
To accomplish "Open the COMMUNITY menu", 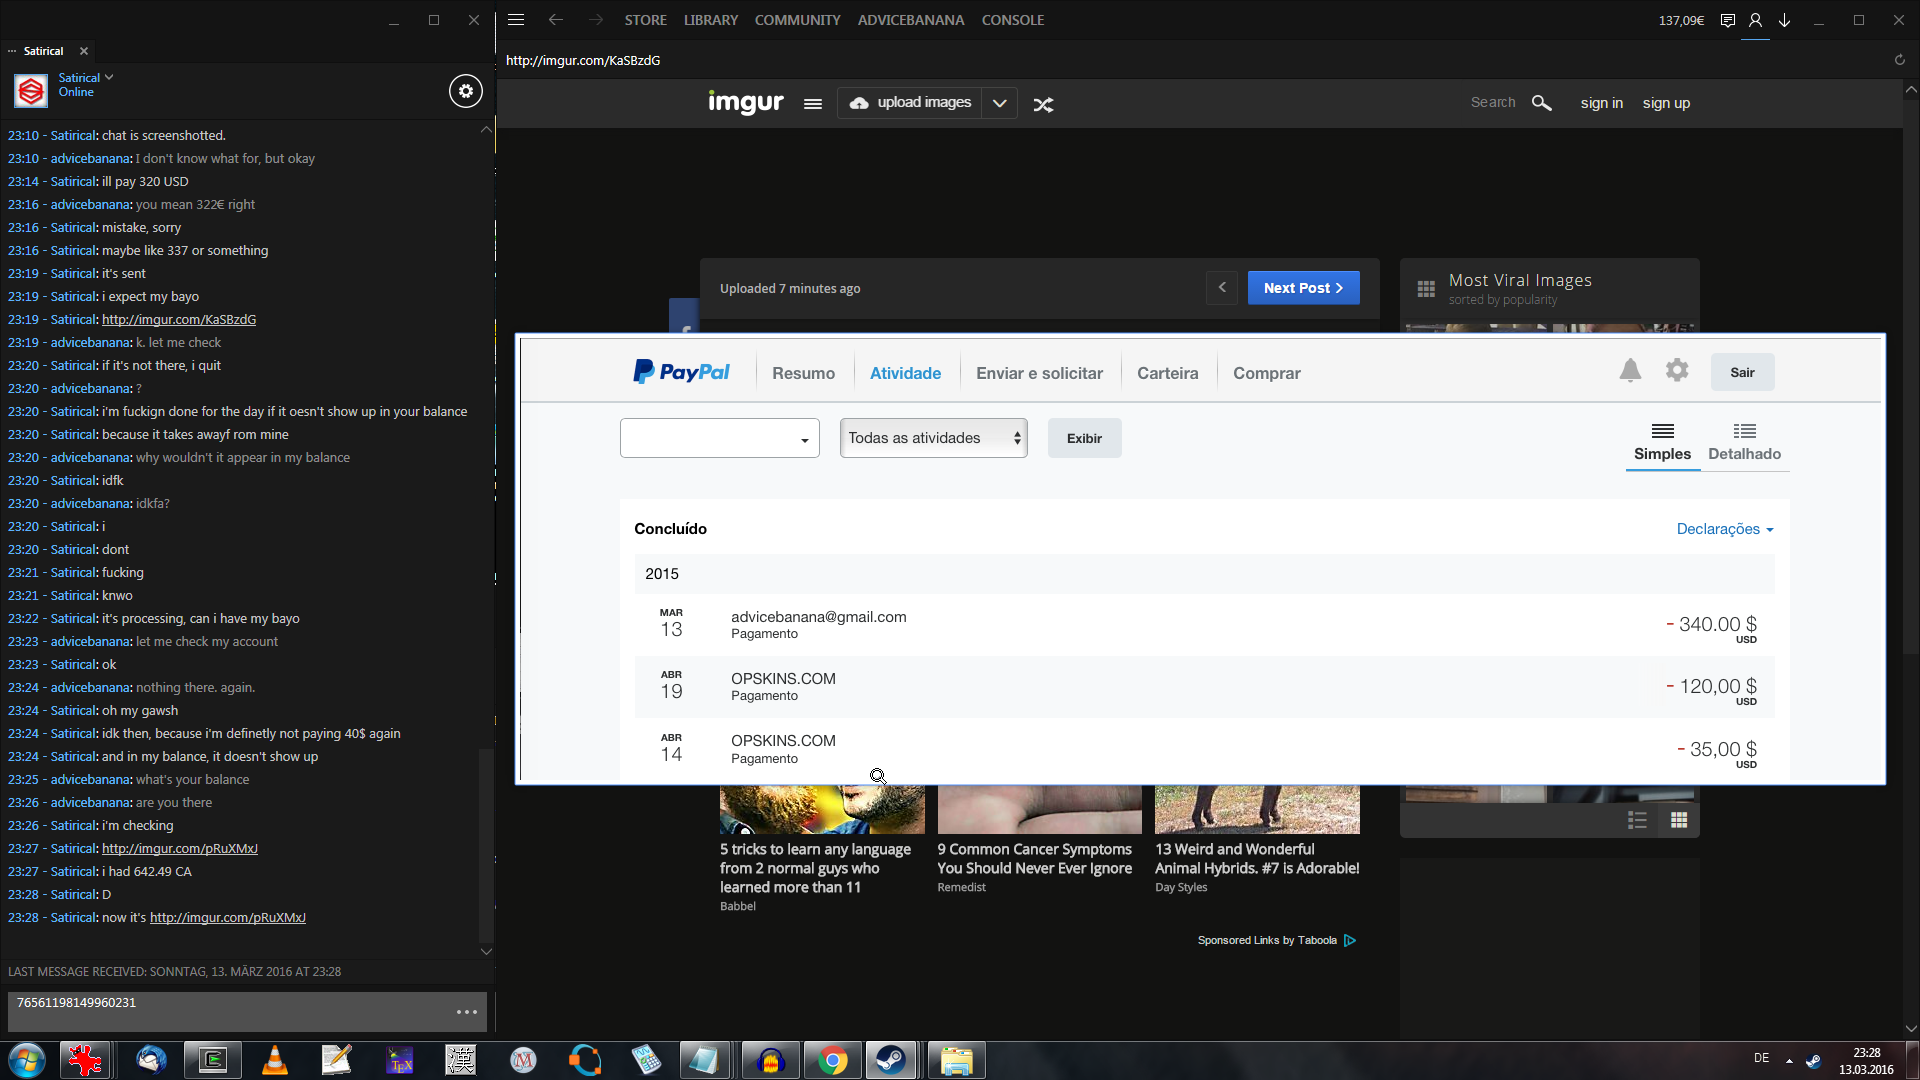I will point(797,20).
